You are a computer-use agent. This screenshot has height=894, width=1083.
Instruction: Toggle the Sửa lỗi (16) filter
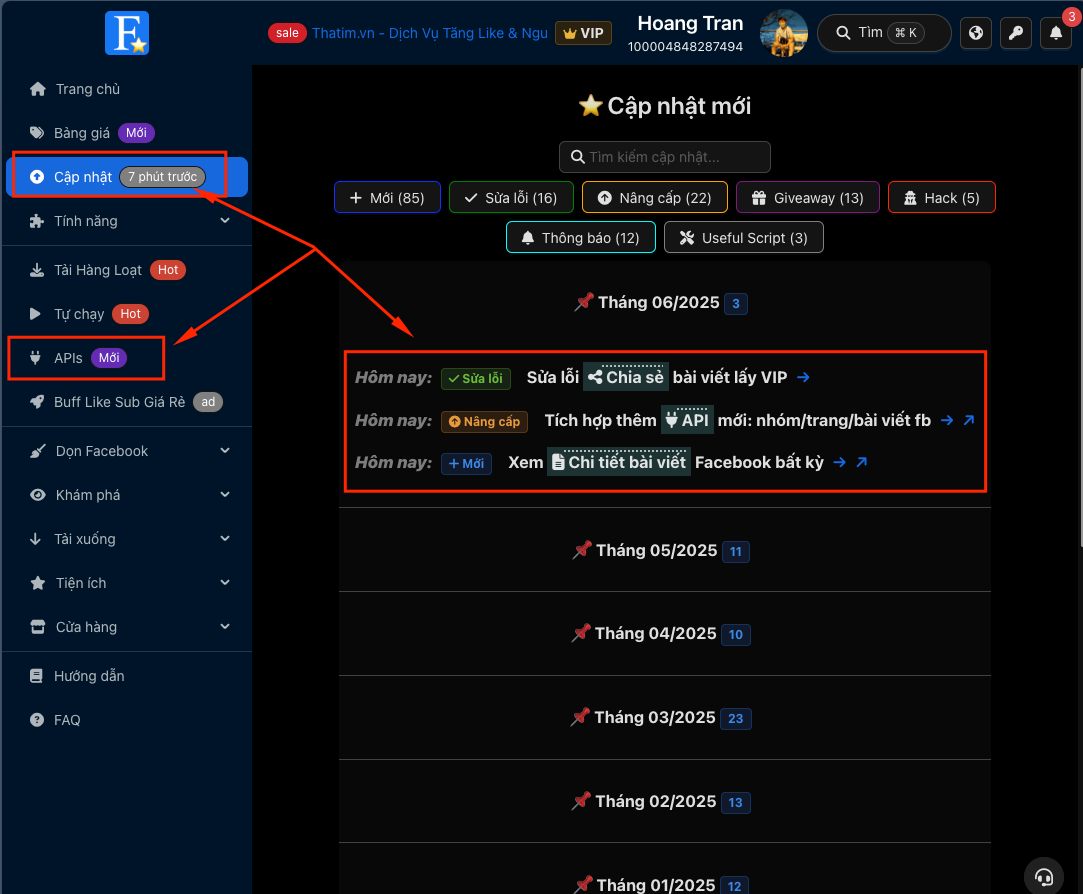511,198
